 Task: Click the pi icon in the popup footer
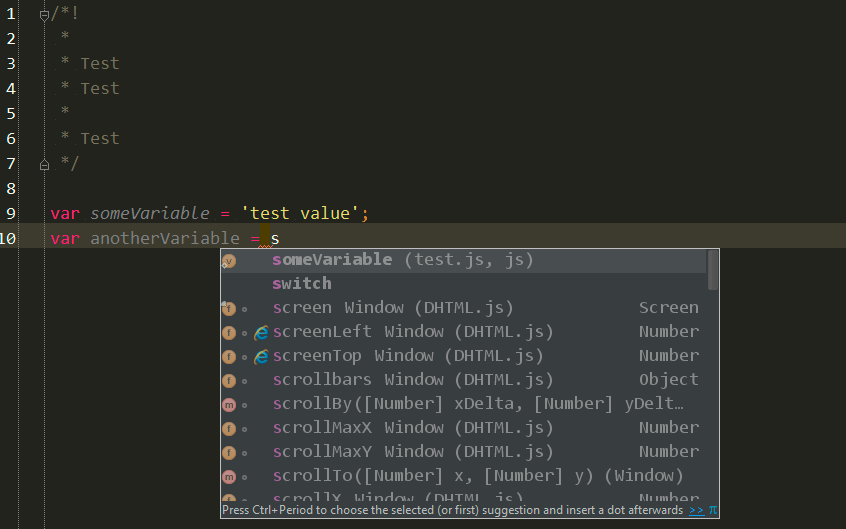(713, 510)
